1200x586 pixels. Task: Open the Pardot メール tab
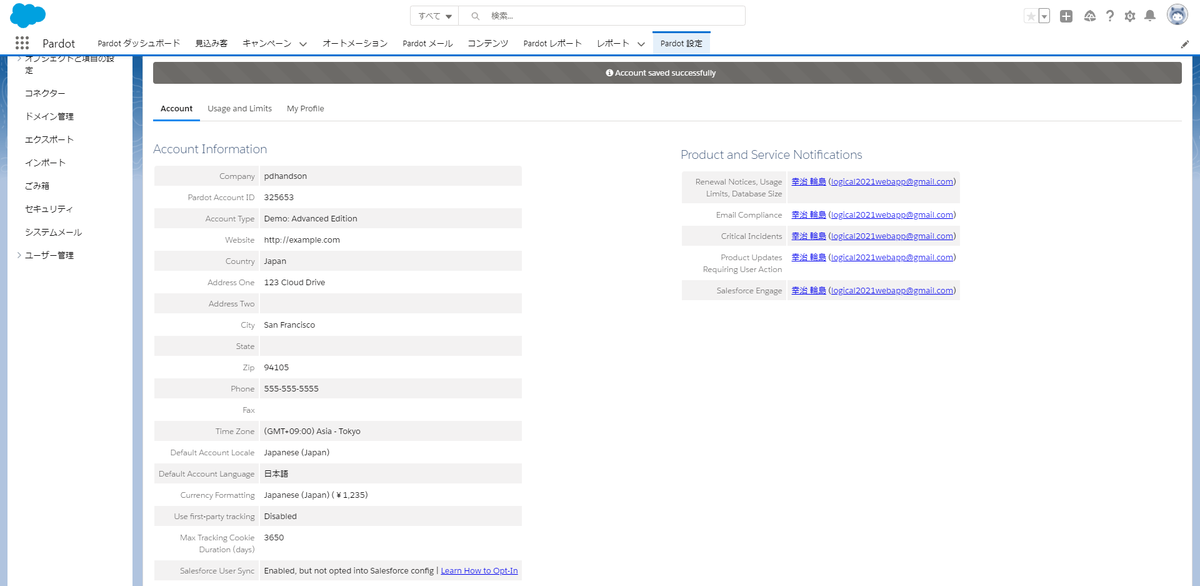[427, 43]
